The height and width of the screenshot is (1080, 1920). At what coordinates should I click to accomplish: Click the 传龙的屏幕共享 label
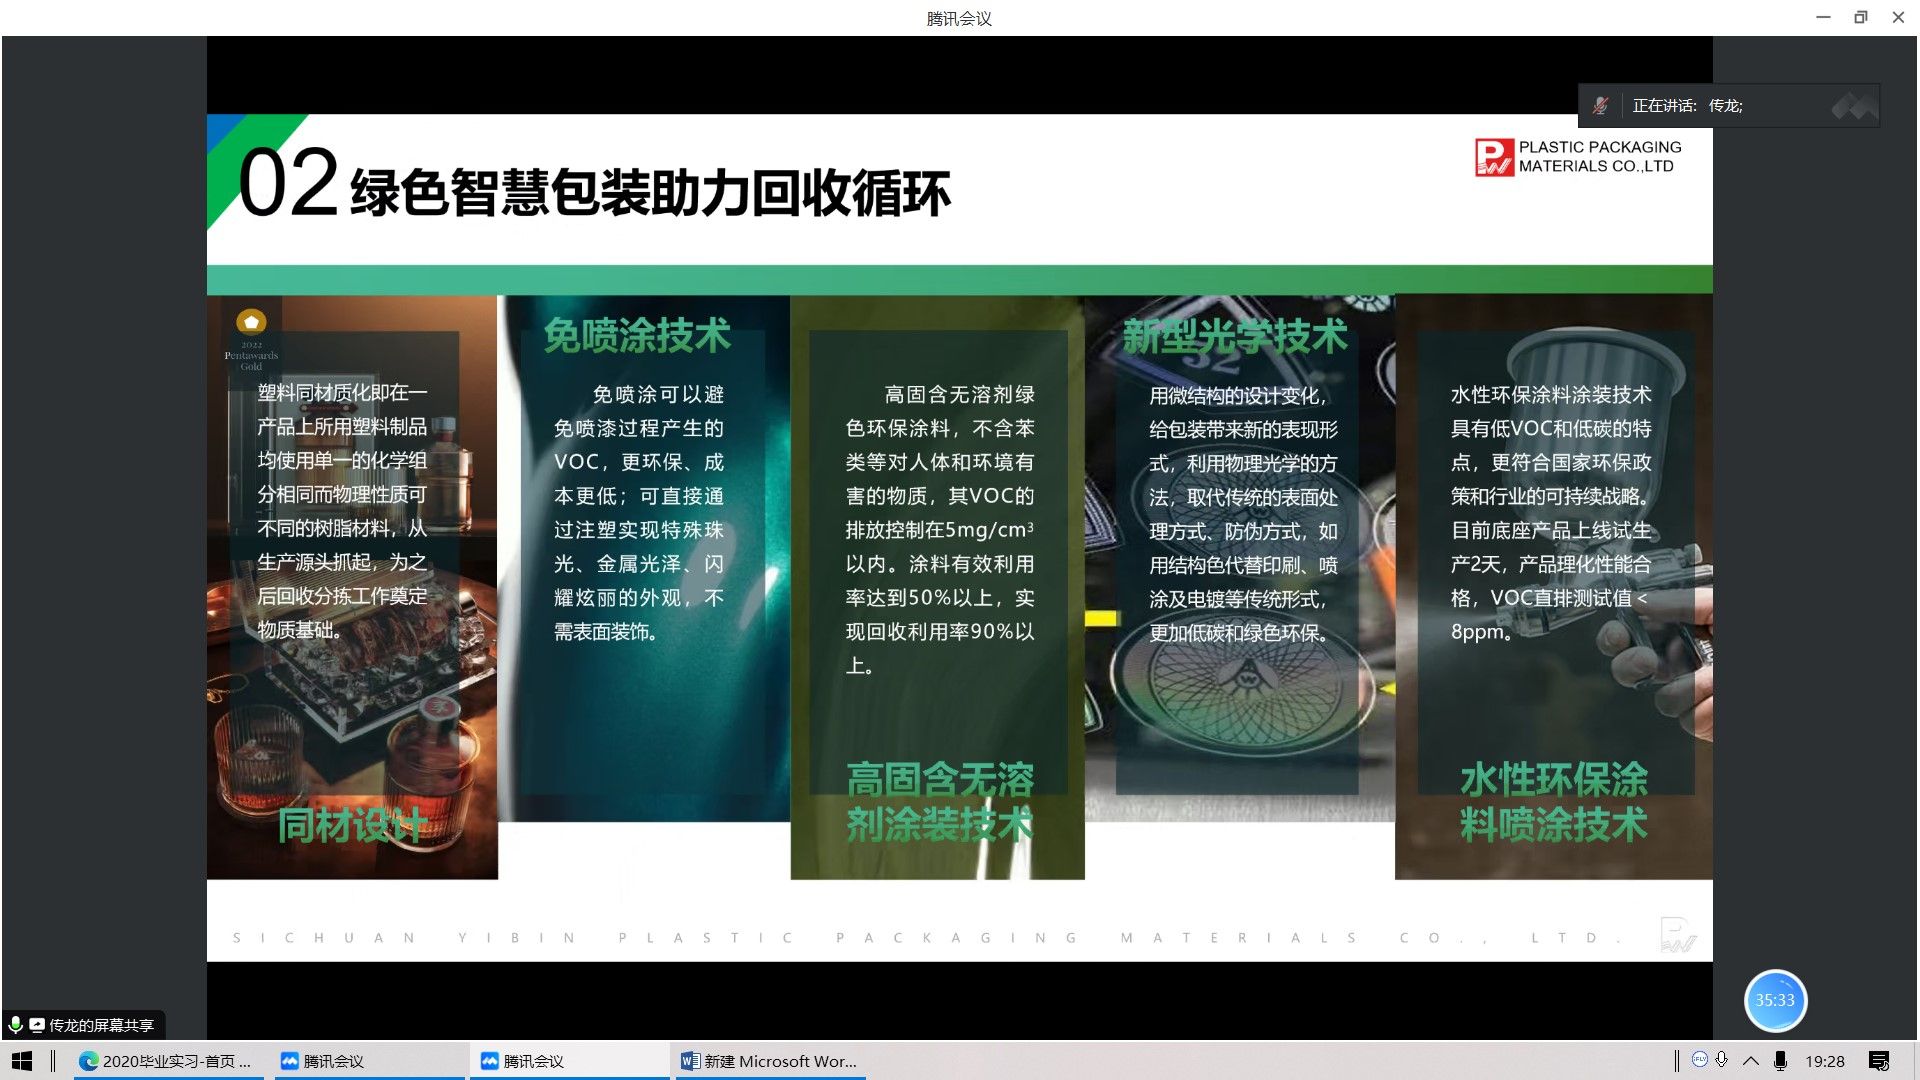(101, 1025)
